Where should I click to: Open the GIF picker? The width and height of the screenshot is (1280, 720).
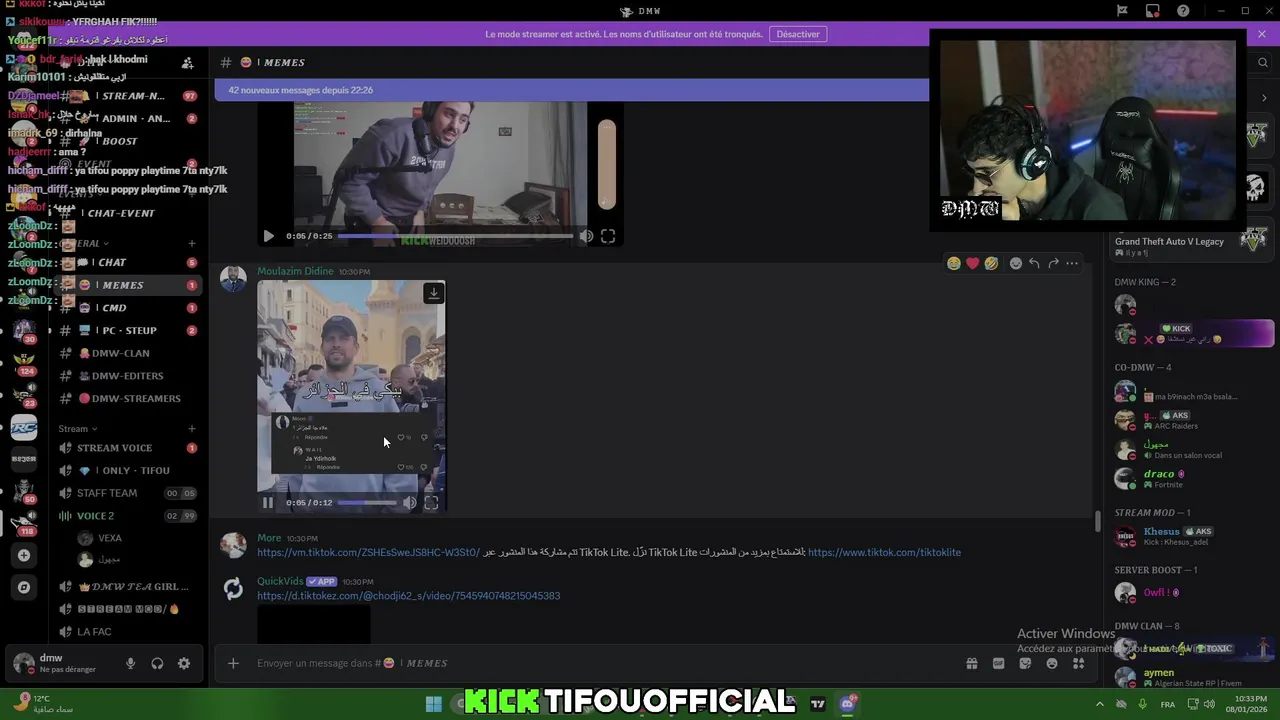pyautogui.click(x=998, y=663)
